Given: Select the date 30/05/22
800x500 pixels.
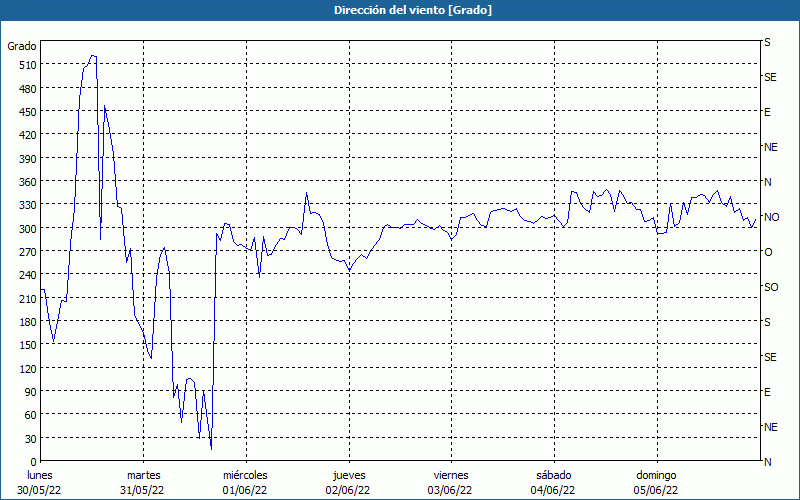Looking at the screenshot, I should pos(39,490).
